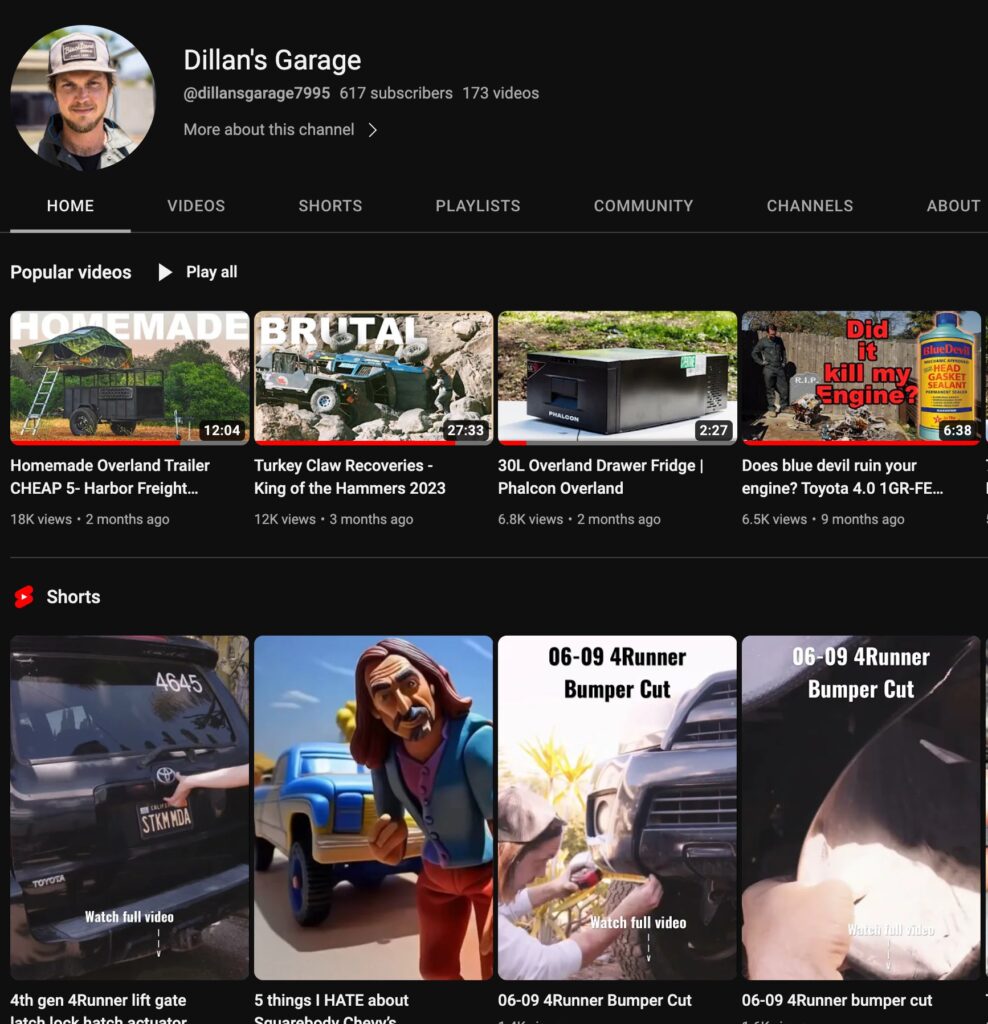Click the progress bar under 30L Fridge video
The width and height of the screenshot is (988, 1024).
pyautogui.click(x=617, y=443)
